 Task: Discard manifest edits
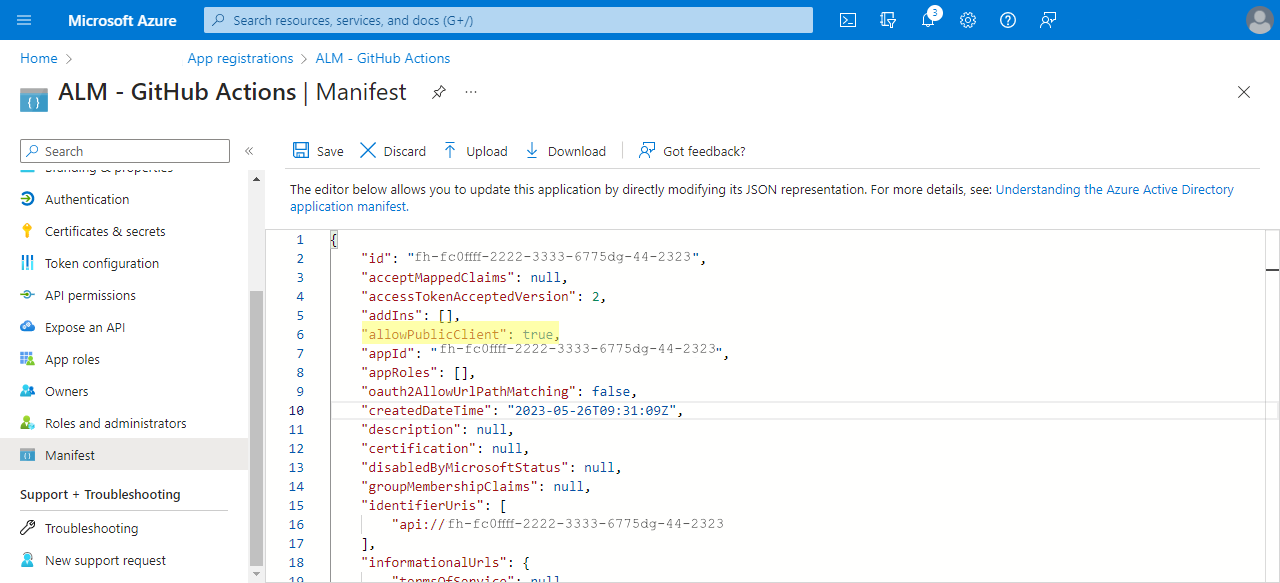[393, 150]
